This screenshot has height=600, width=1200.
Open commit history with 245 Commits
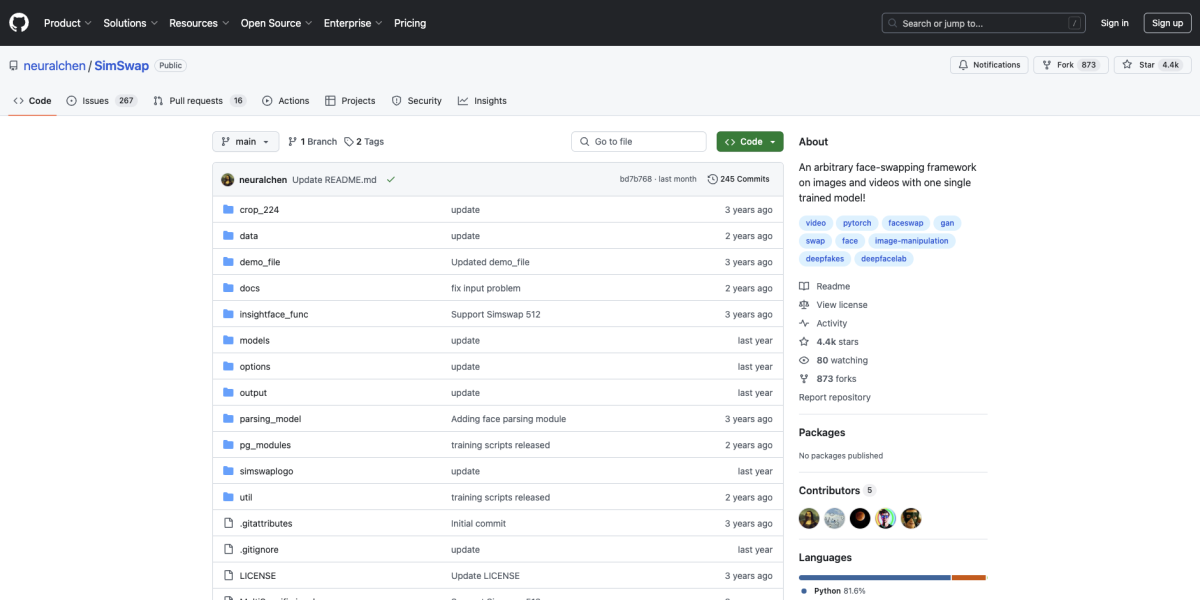click(x=738, y=179)
